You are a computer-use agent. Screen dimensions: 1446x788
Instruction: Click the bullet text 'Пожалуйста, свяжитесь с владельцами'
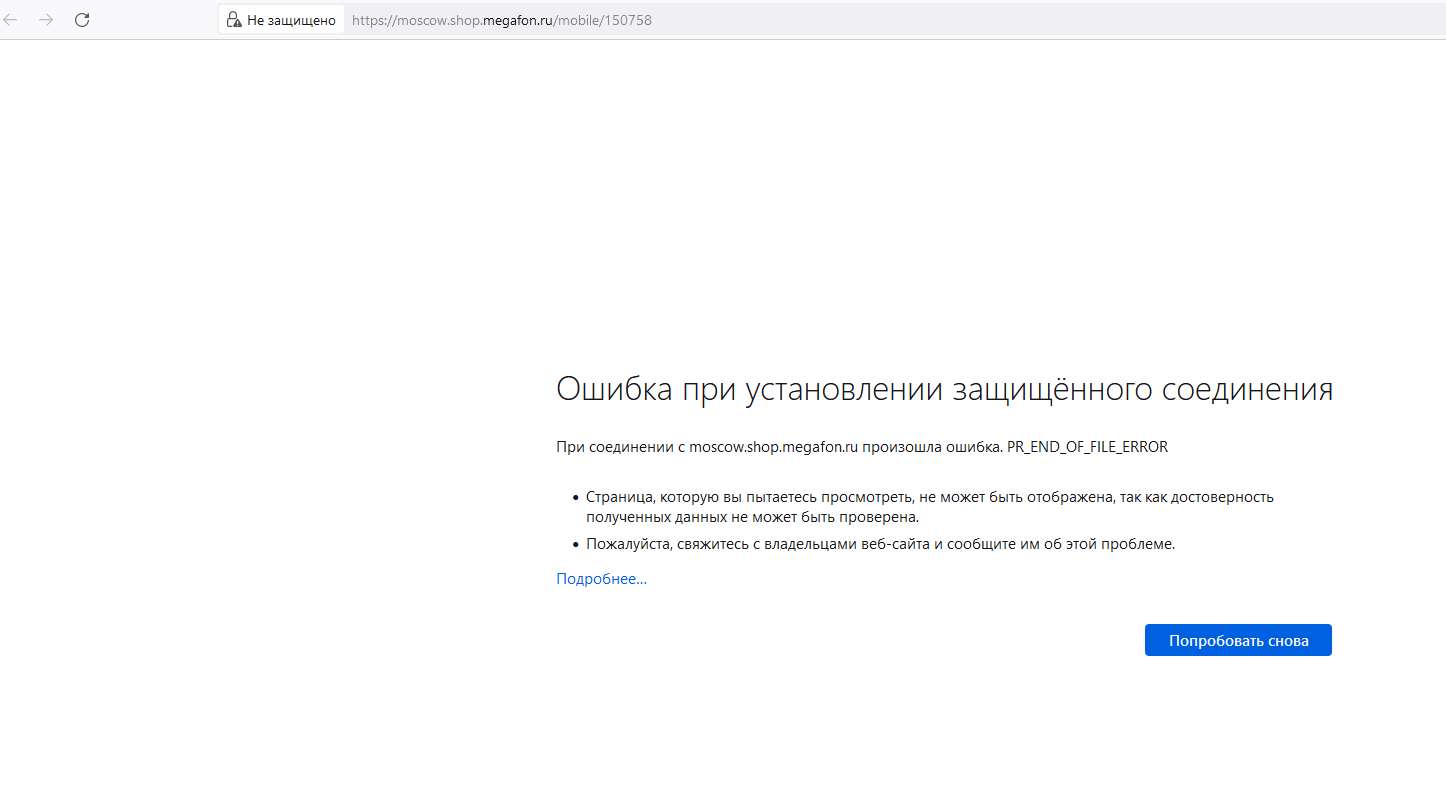[880, 544]
